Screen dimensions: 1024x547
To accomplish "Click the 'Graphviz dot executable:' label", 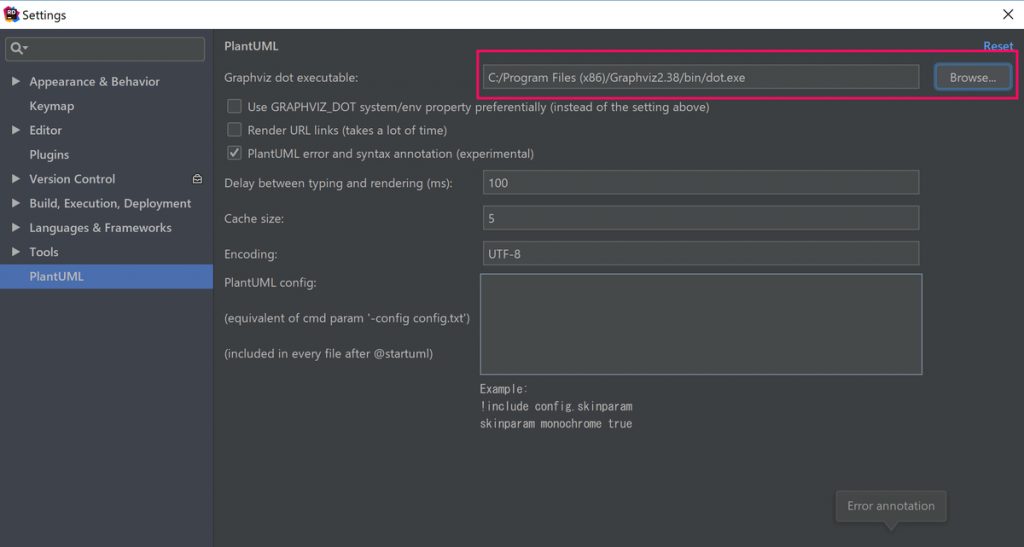I will click(x=291, y=77).
